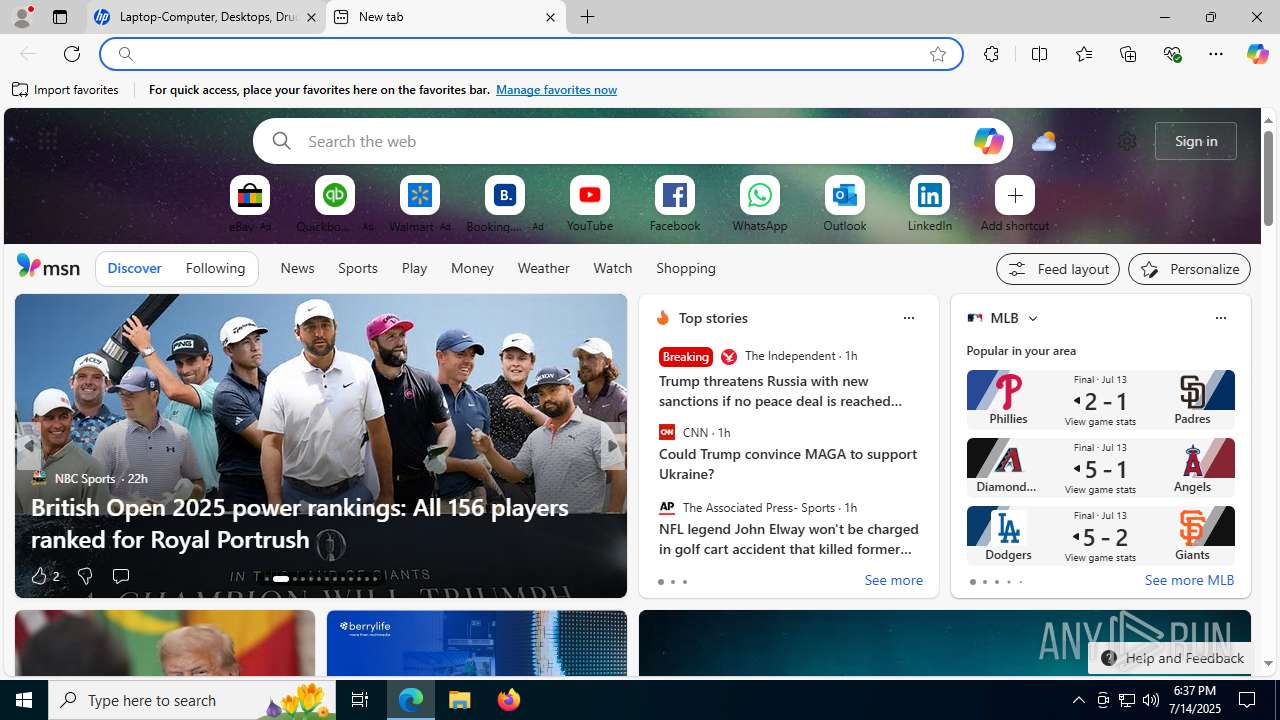This screenshot has width=1280, height=720.
Task: Open the Weather section
Action: [x=543, y=268]
